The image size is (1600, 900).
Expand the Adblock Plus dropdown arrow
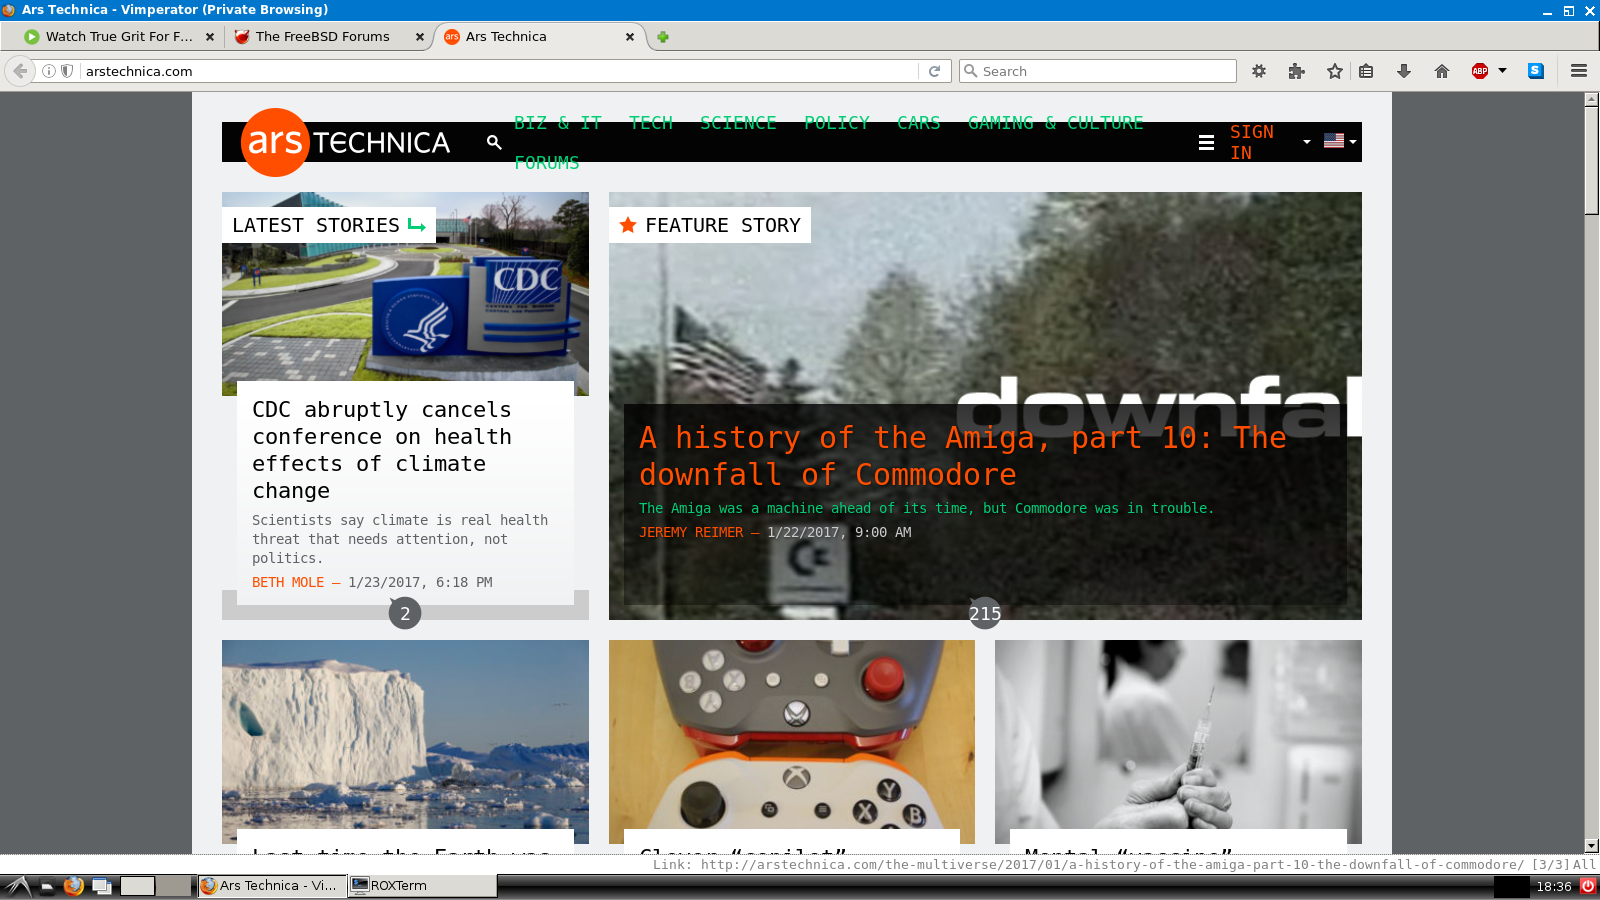point(1502,71)
